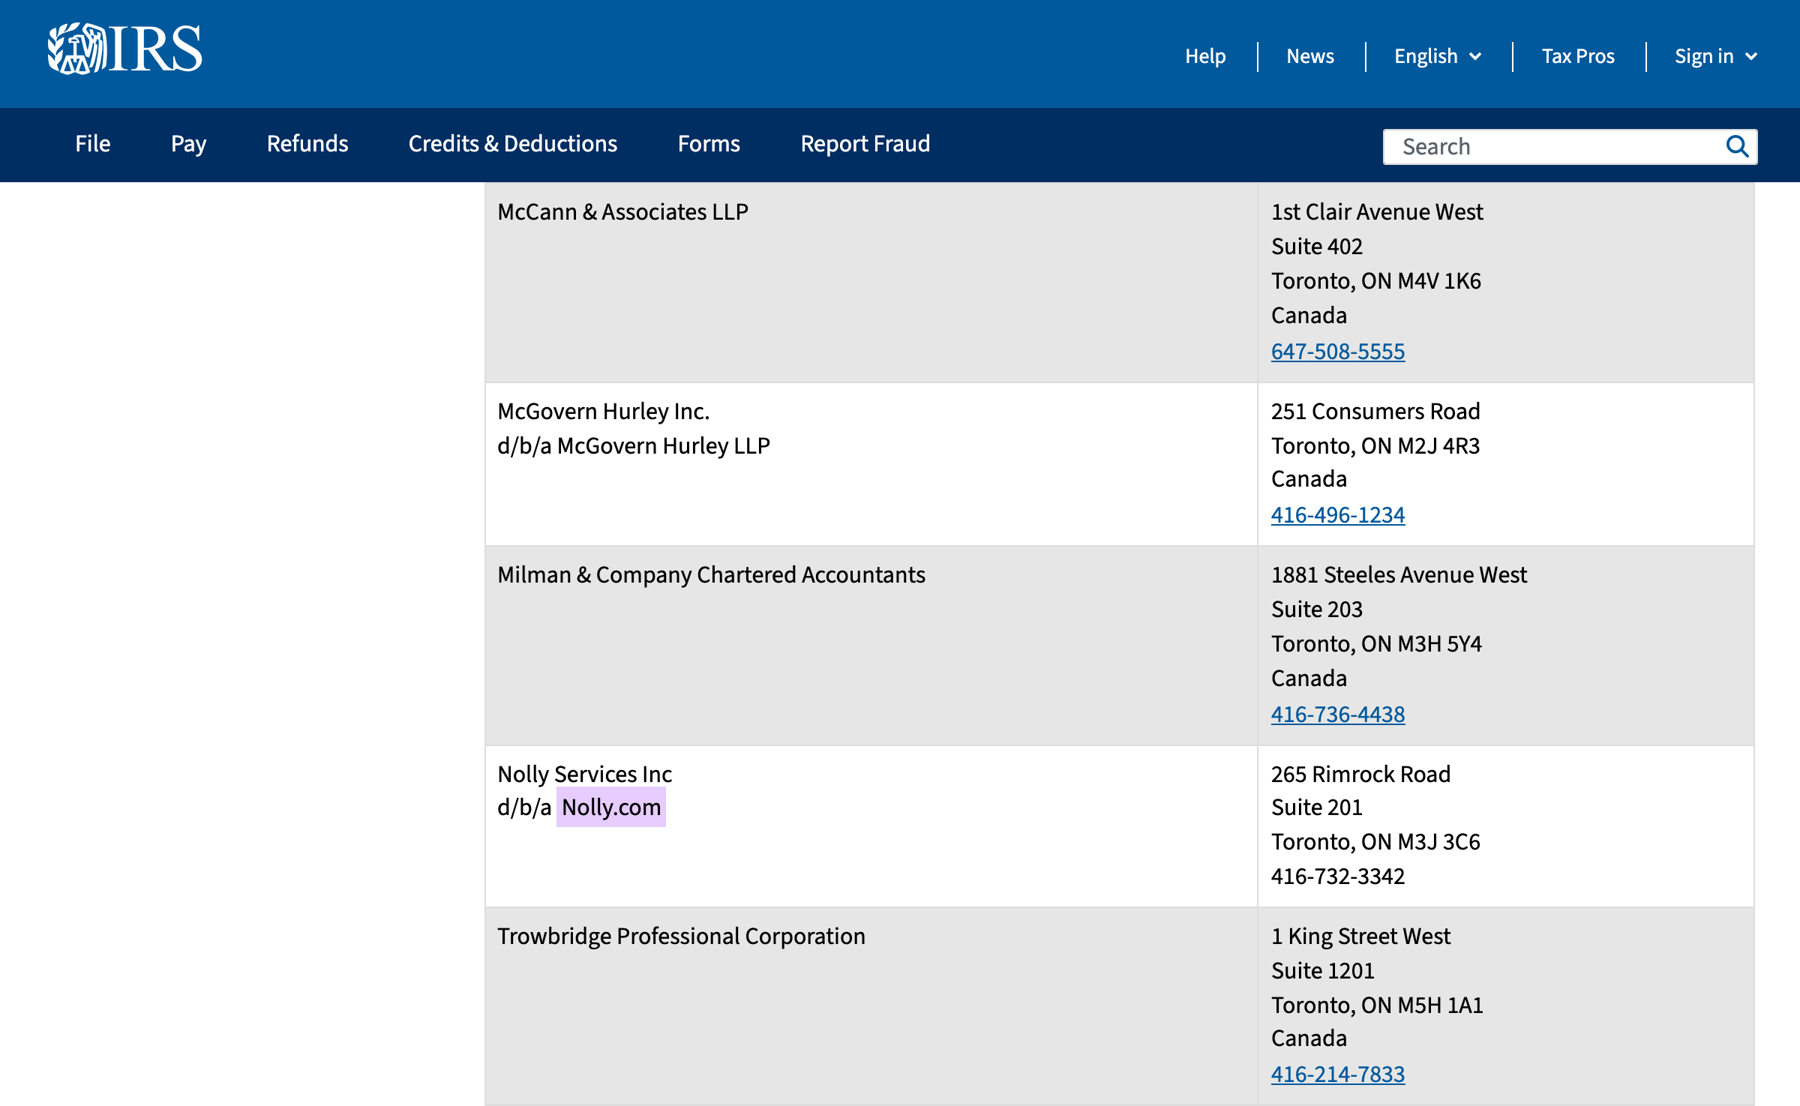Click Trowbridge phone link 416-214-7833
1800x1106 pixels.
point(1338,1074)
